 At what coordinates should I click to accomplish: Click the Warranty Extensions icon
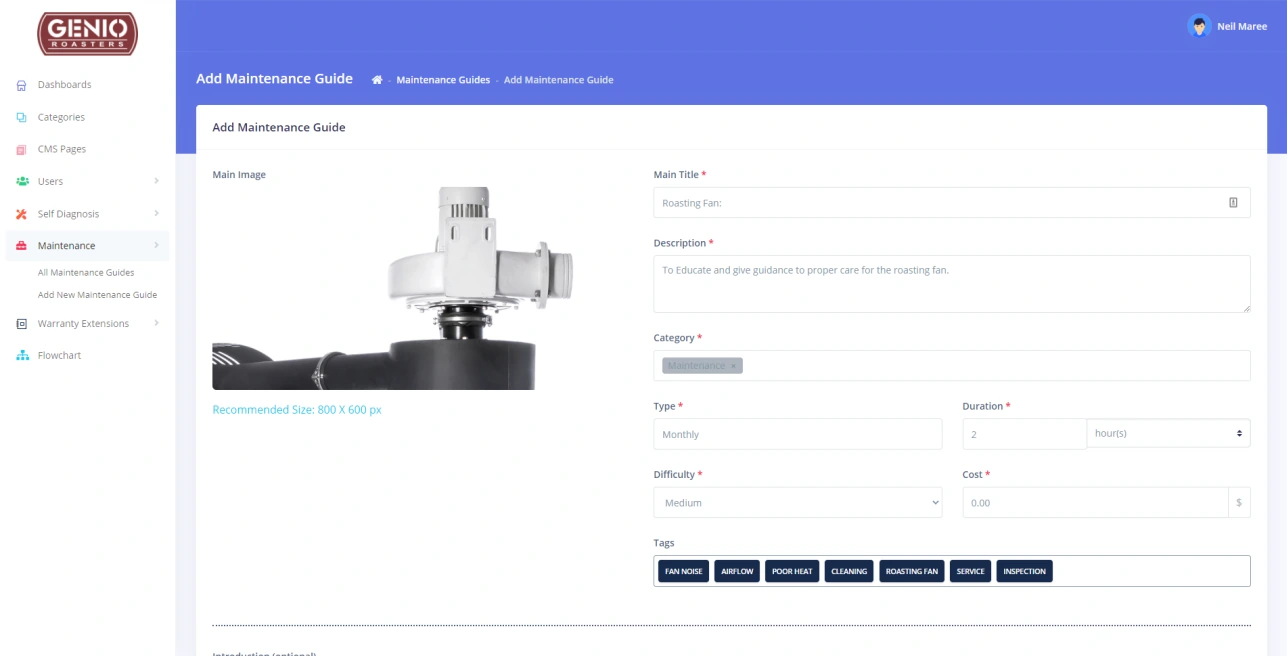[x=21, y=324]
